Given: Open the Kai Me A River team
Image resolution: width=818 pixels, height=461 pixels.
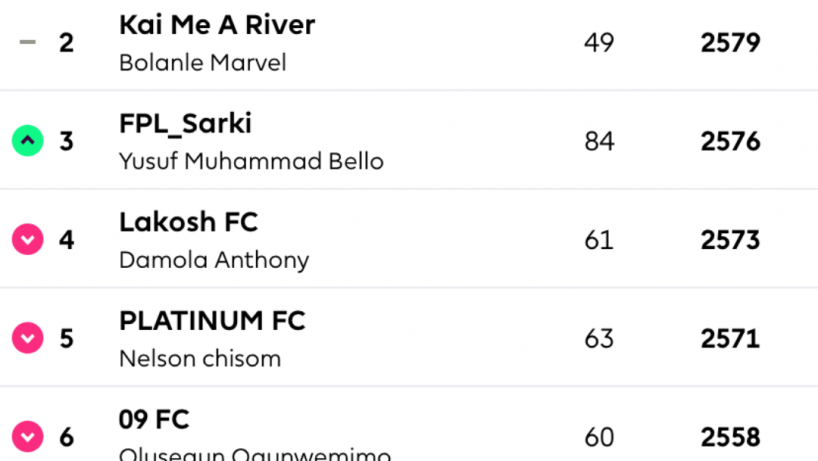Looking at the screenshot, I should point(217,25).
